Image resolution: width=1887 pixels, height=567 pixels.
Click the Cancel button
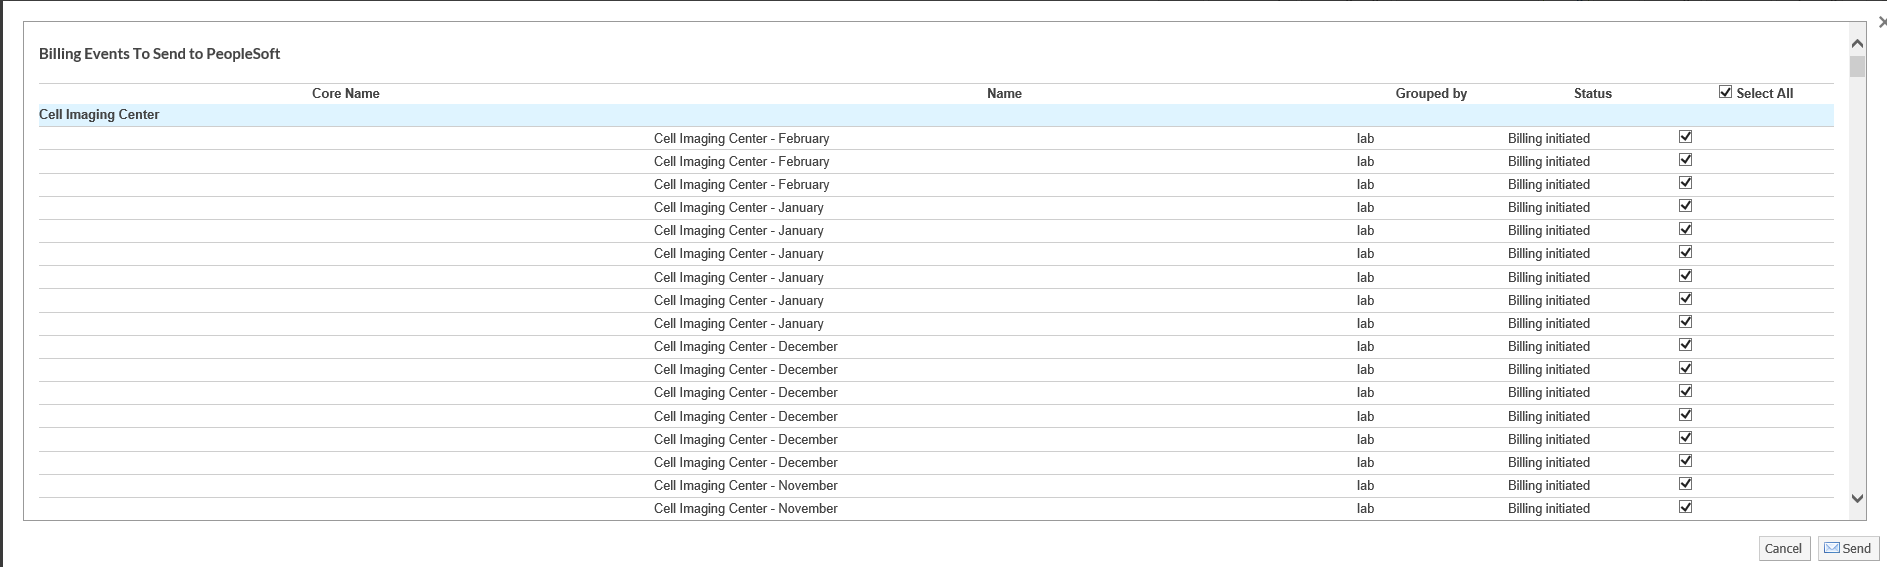pyautogui.click(x=1783, y=548)
